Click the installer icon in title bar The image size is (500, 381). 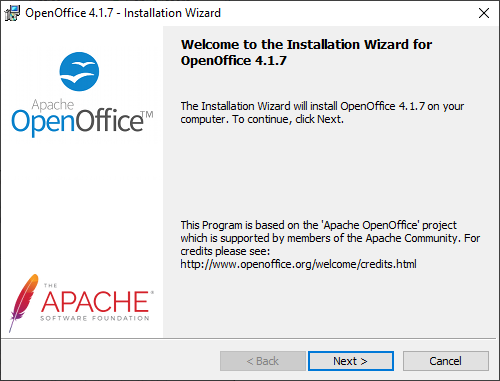click(12, 13)
